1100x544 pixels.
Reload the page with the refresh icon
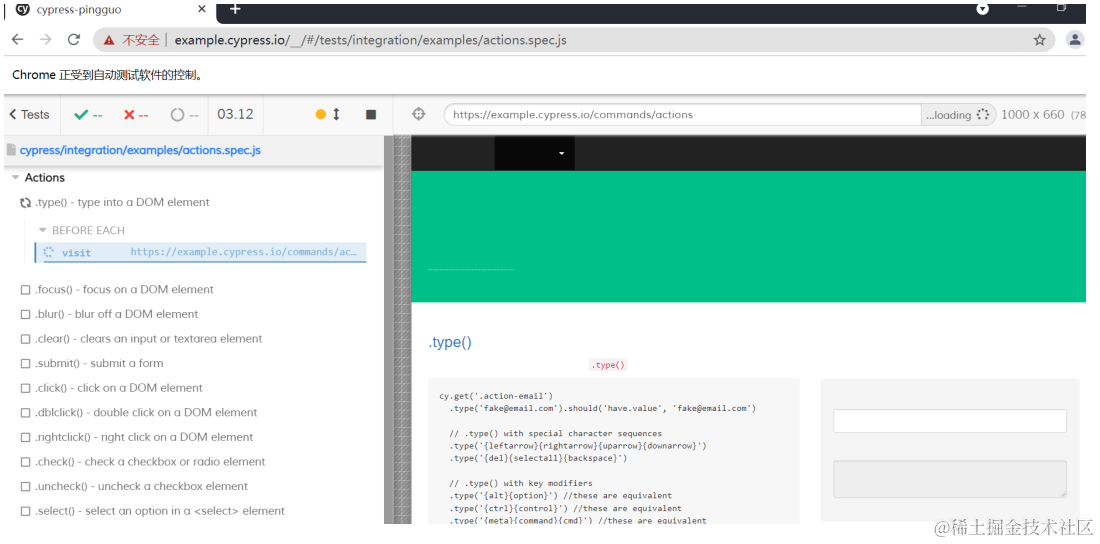[74, 40]
